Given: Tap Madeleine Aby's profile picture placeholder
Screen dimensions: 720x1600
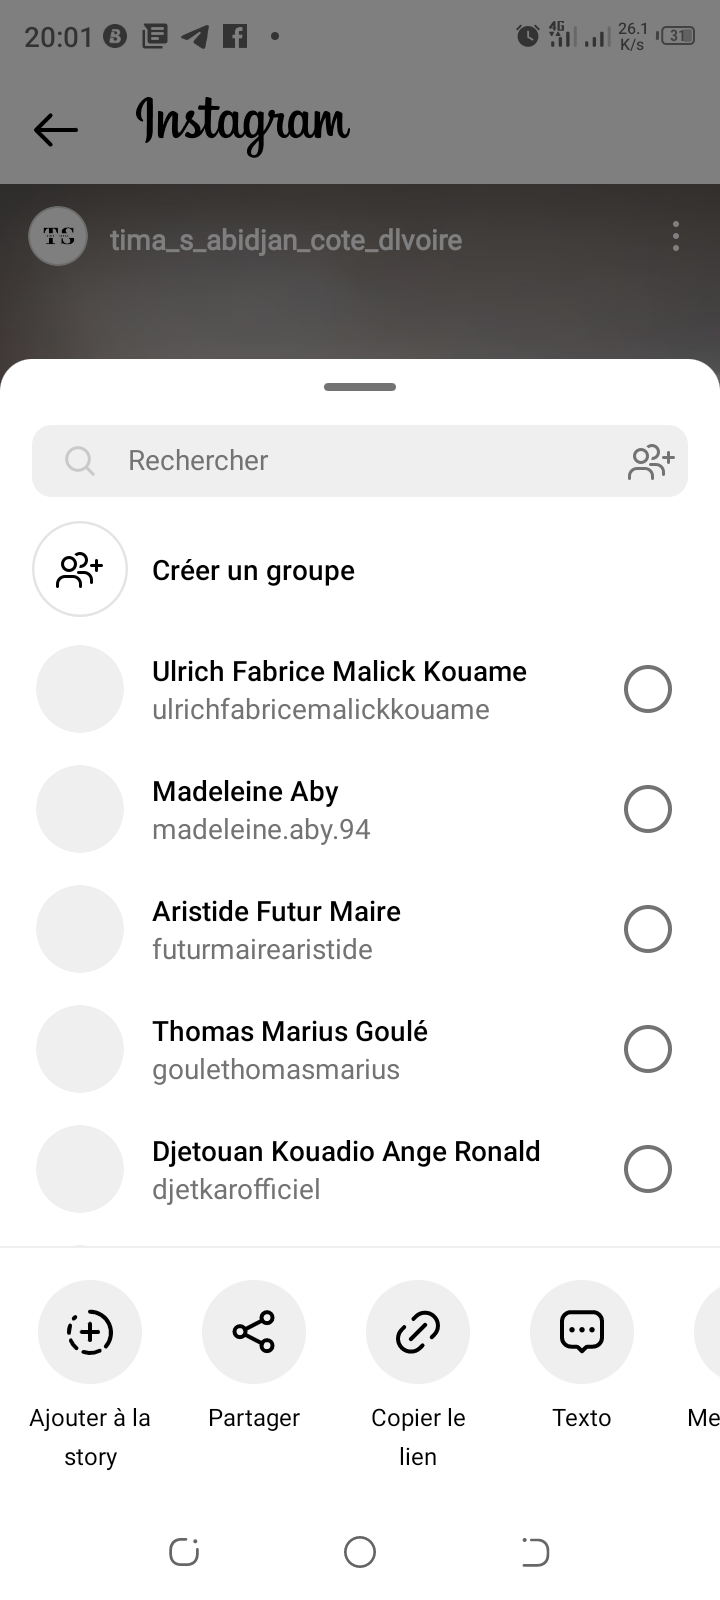Looking at the screenshot, I should pos(80,809).
